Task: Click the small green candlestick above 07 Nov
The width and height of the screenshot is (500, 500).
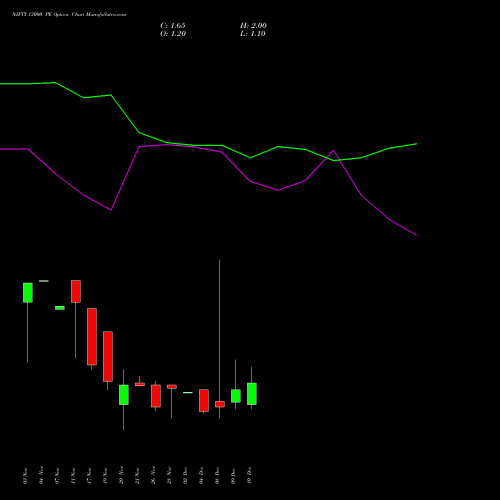Action: tap(60, 308)
